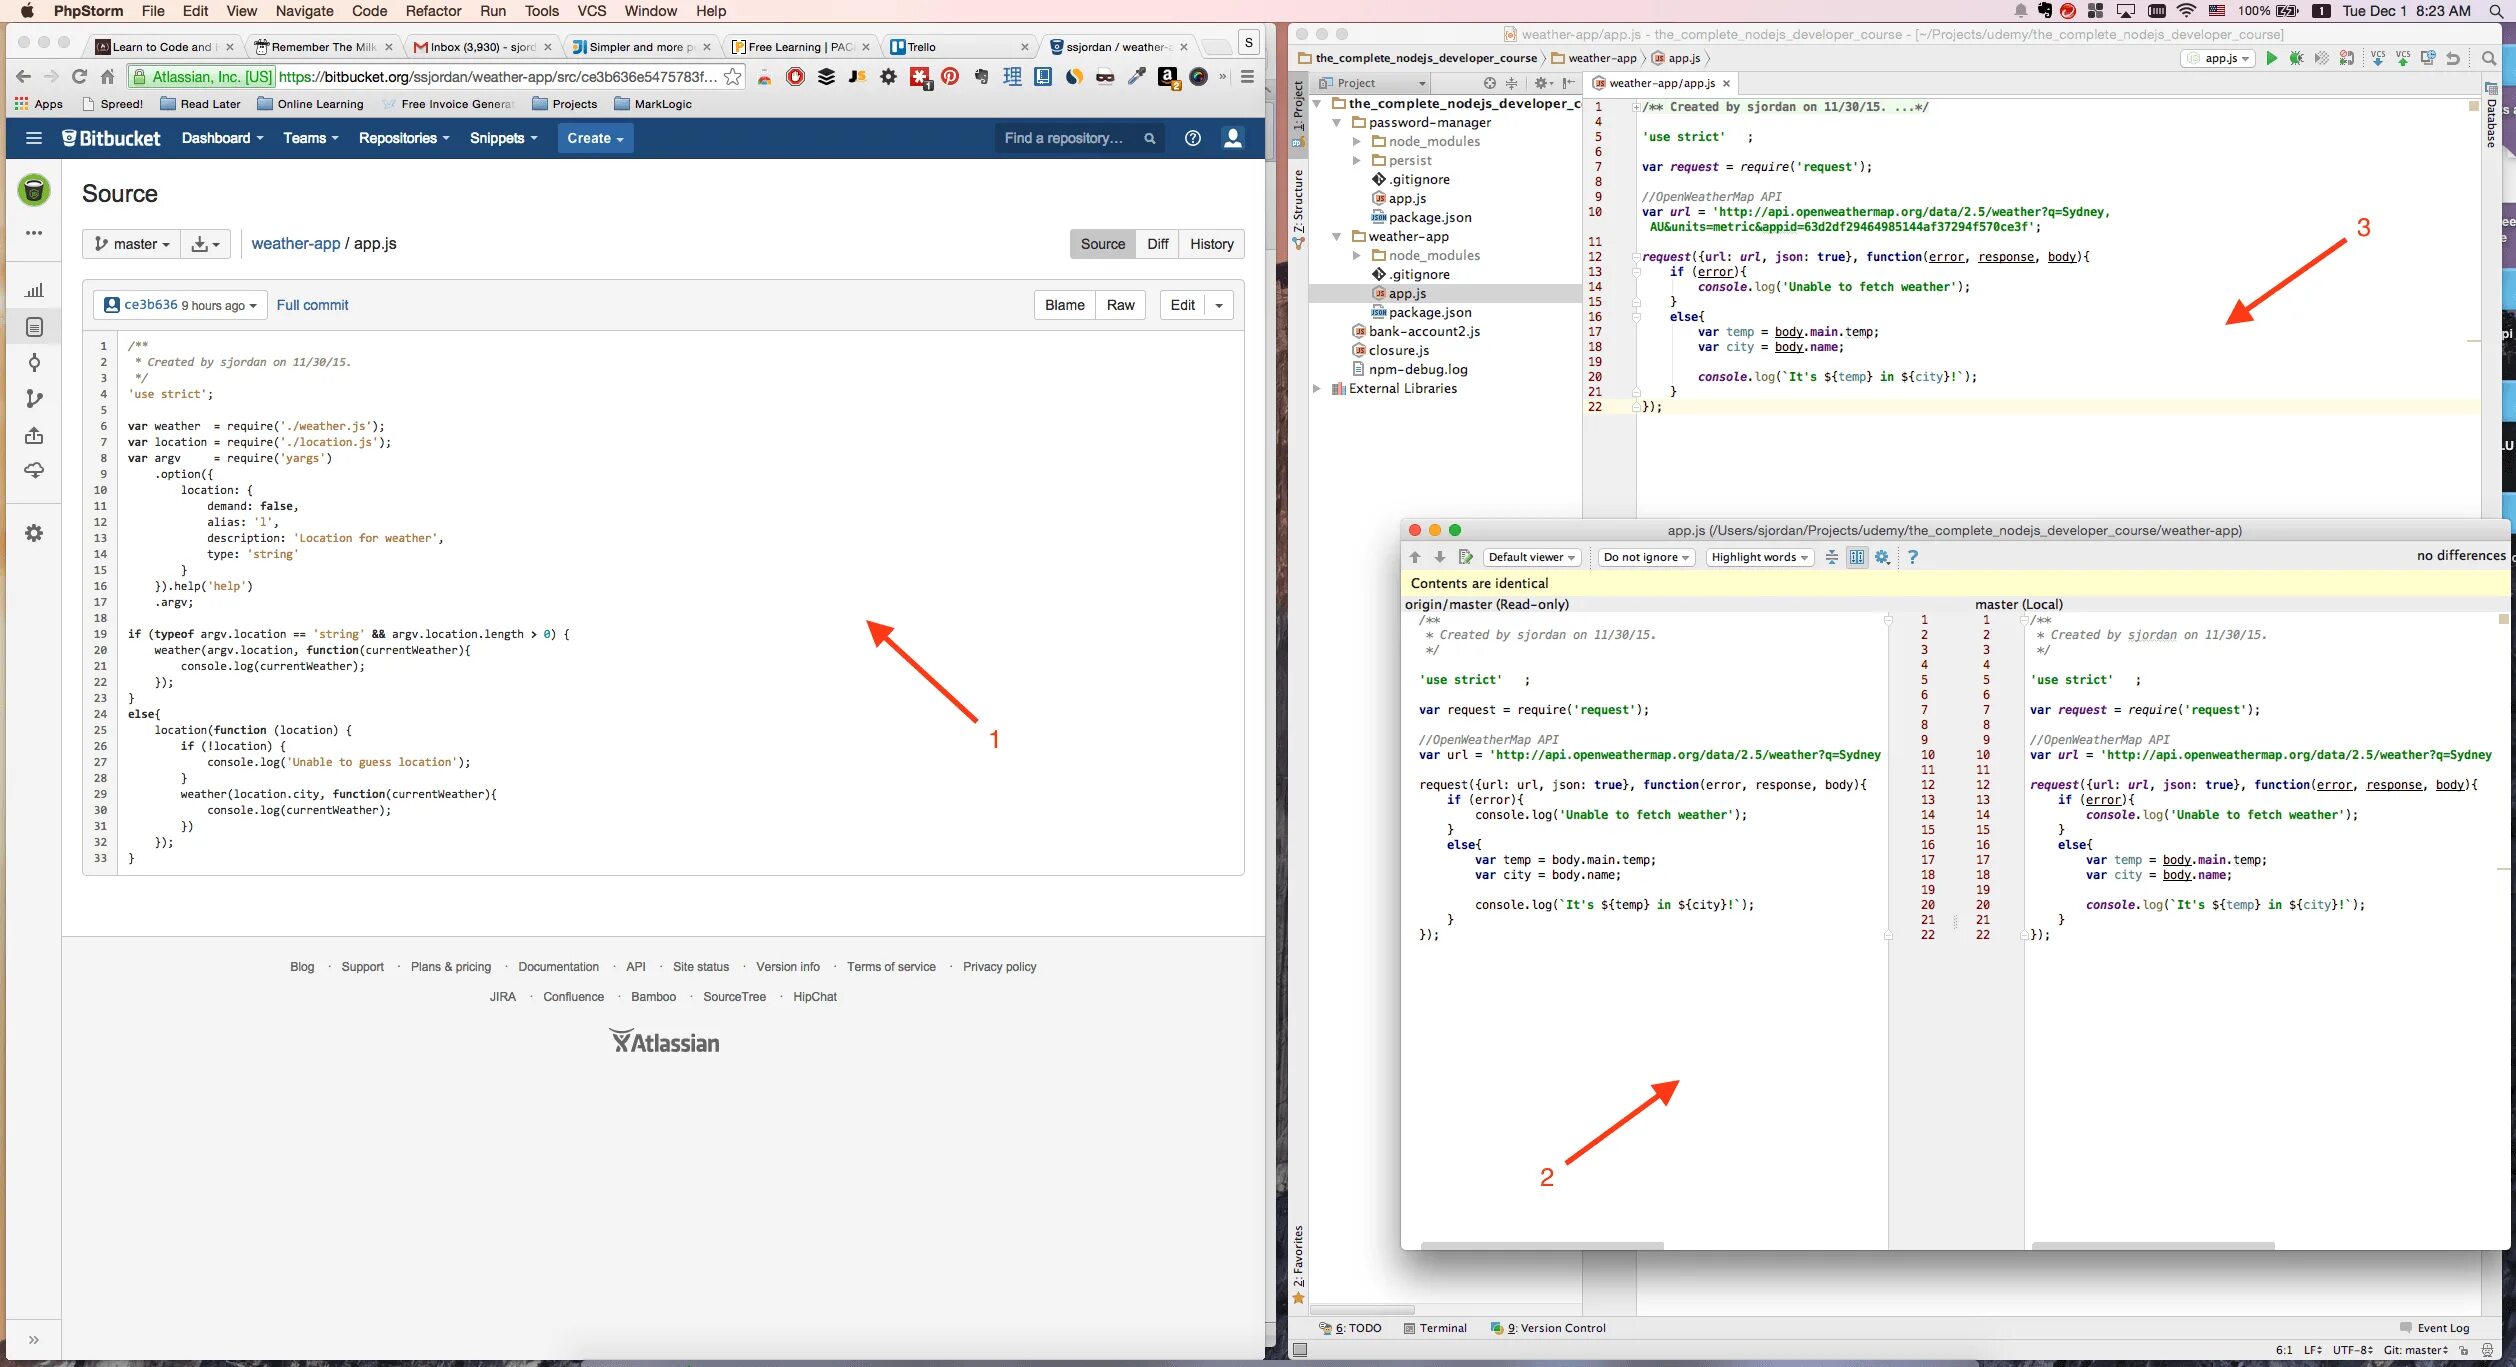Toggle synchronize scrolling in diff viewer

tap(1857, 558)
